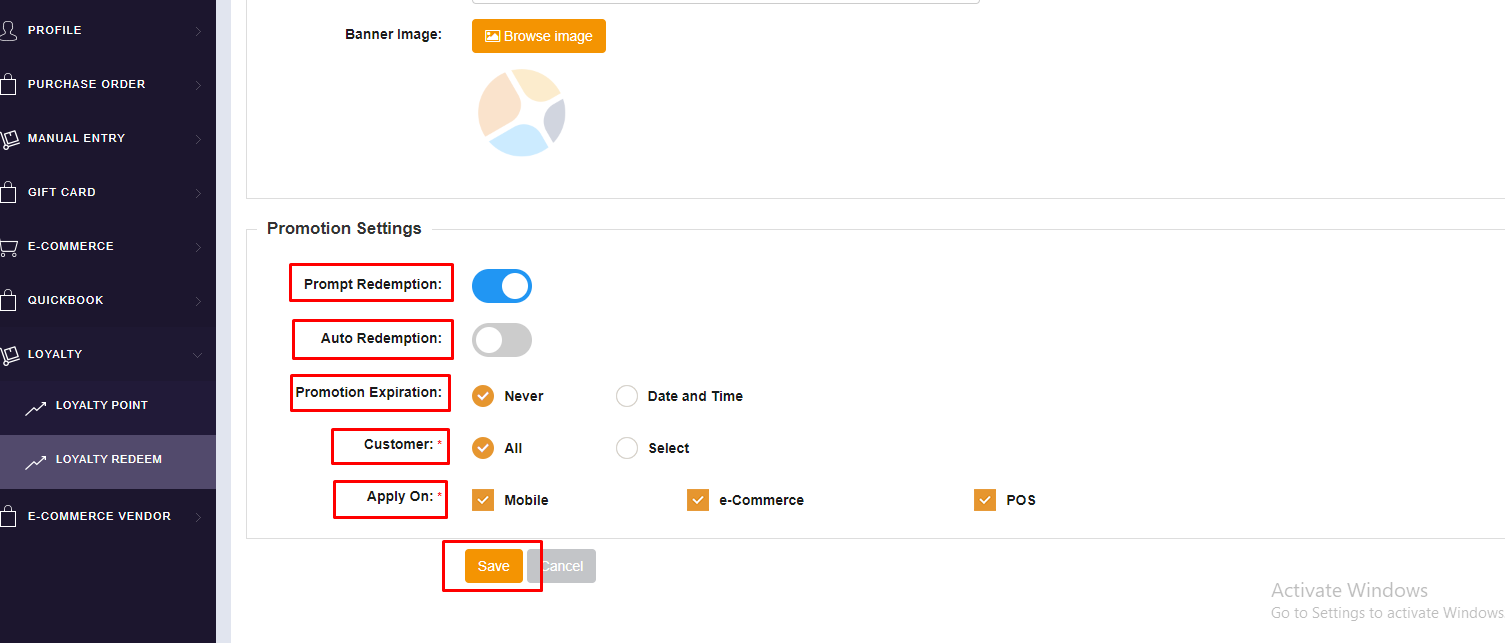Expand the Profile menu arrow
The width and height of the screenshot is (1505, 643).
point(197,31)
